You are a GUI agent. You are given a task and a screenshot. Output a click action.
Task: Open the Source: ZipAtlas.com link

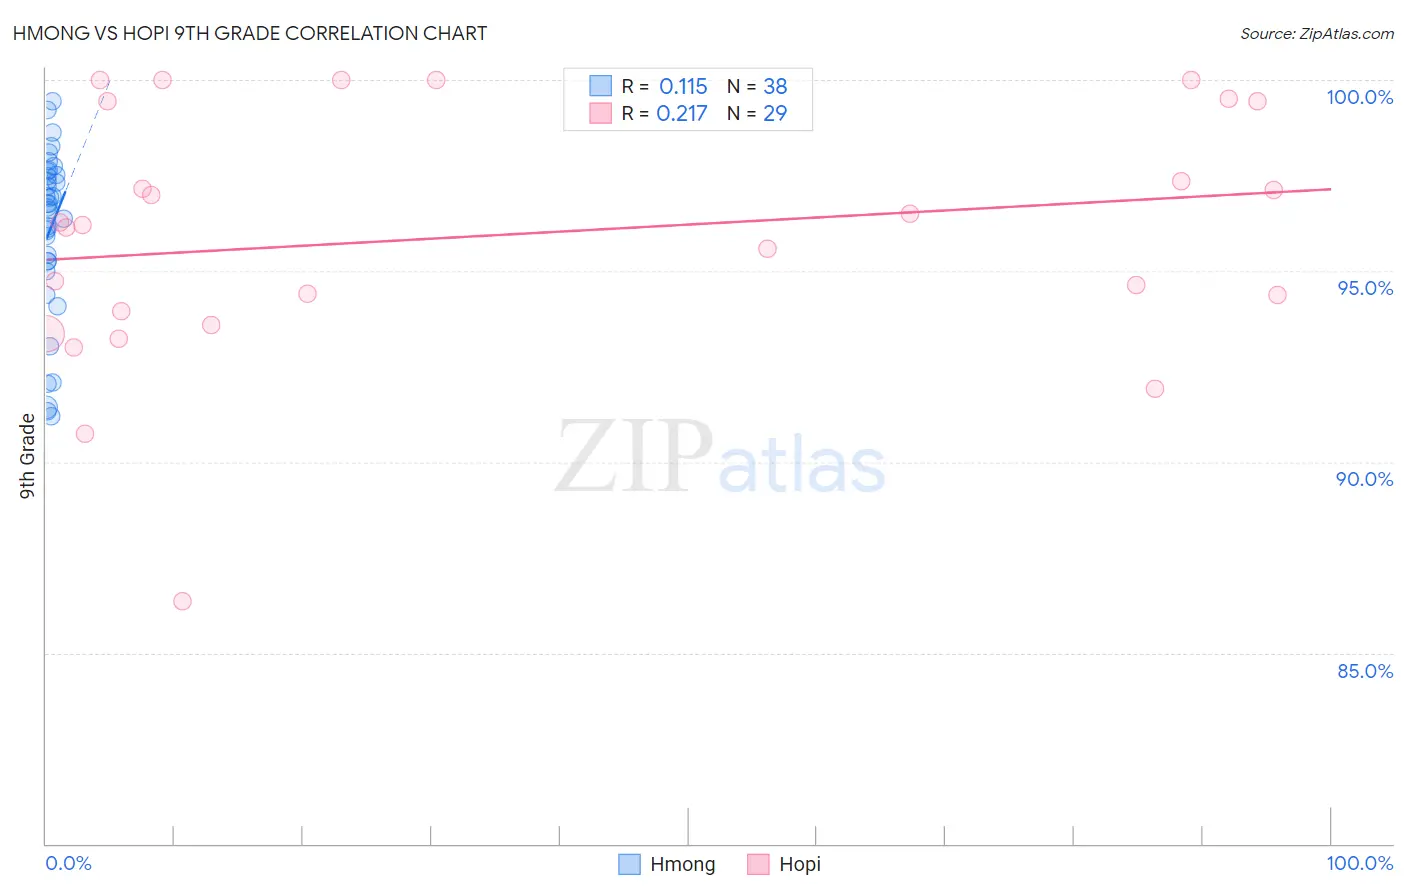[x=1317, y=33]
